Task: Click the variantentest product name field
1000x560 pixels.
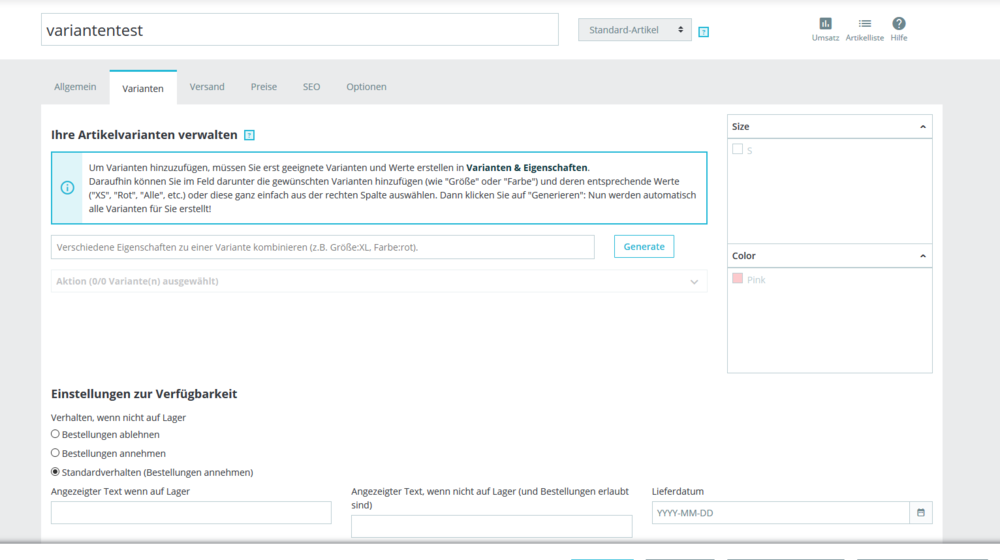Action: [300, 30]
